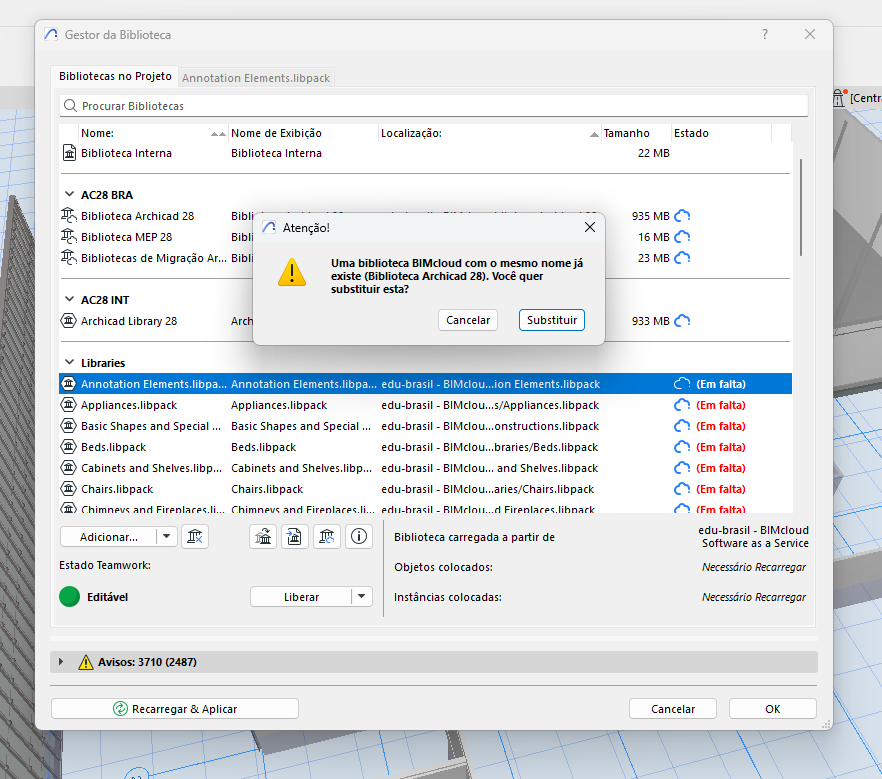The width and height of the screenshot is (882, 779).
Task: Collapse the Libraries group
Action: tap(69, 363)
